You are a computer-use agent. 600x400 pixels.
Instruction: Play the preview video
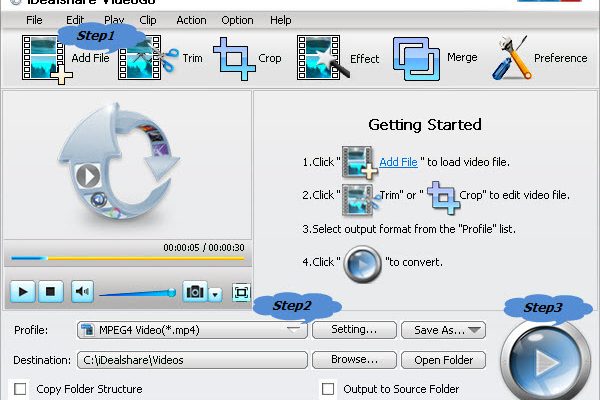point(23,292)
